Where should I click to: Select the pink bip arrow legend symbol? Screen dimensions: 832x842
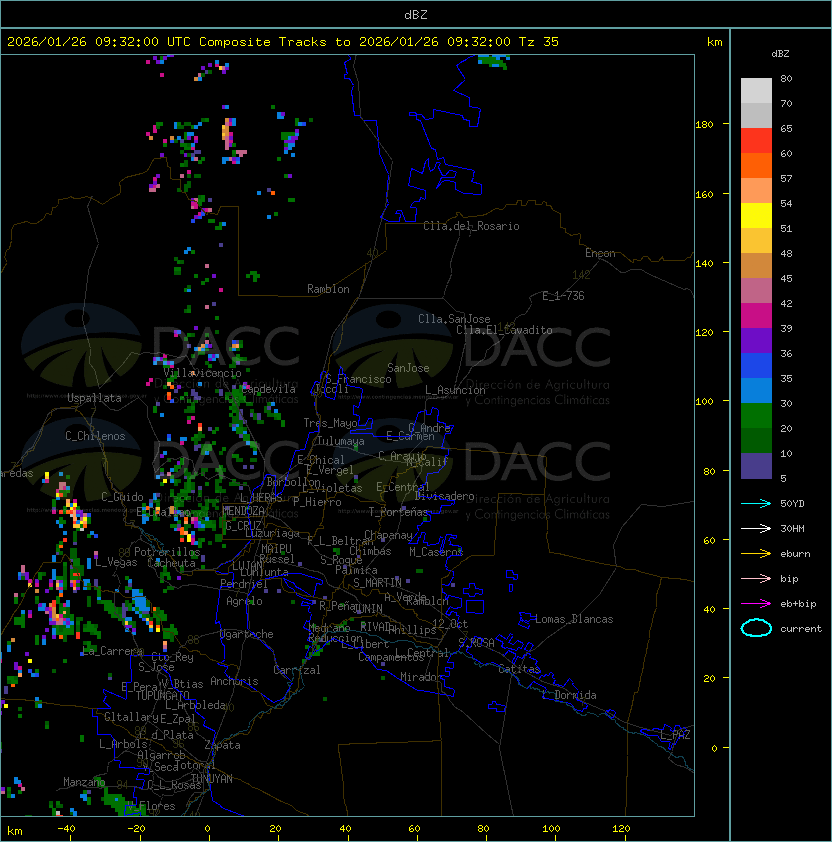click(756, 578)
